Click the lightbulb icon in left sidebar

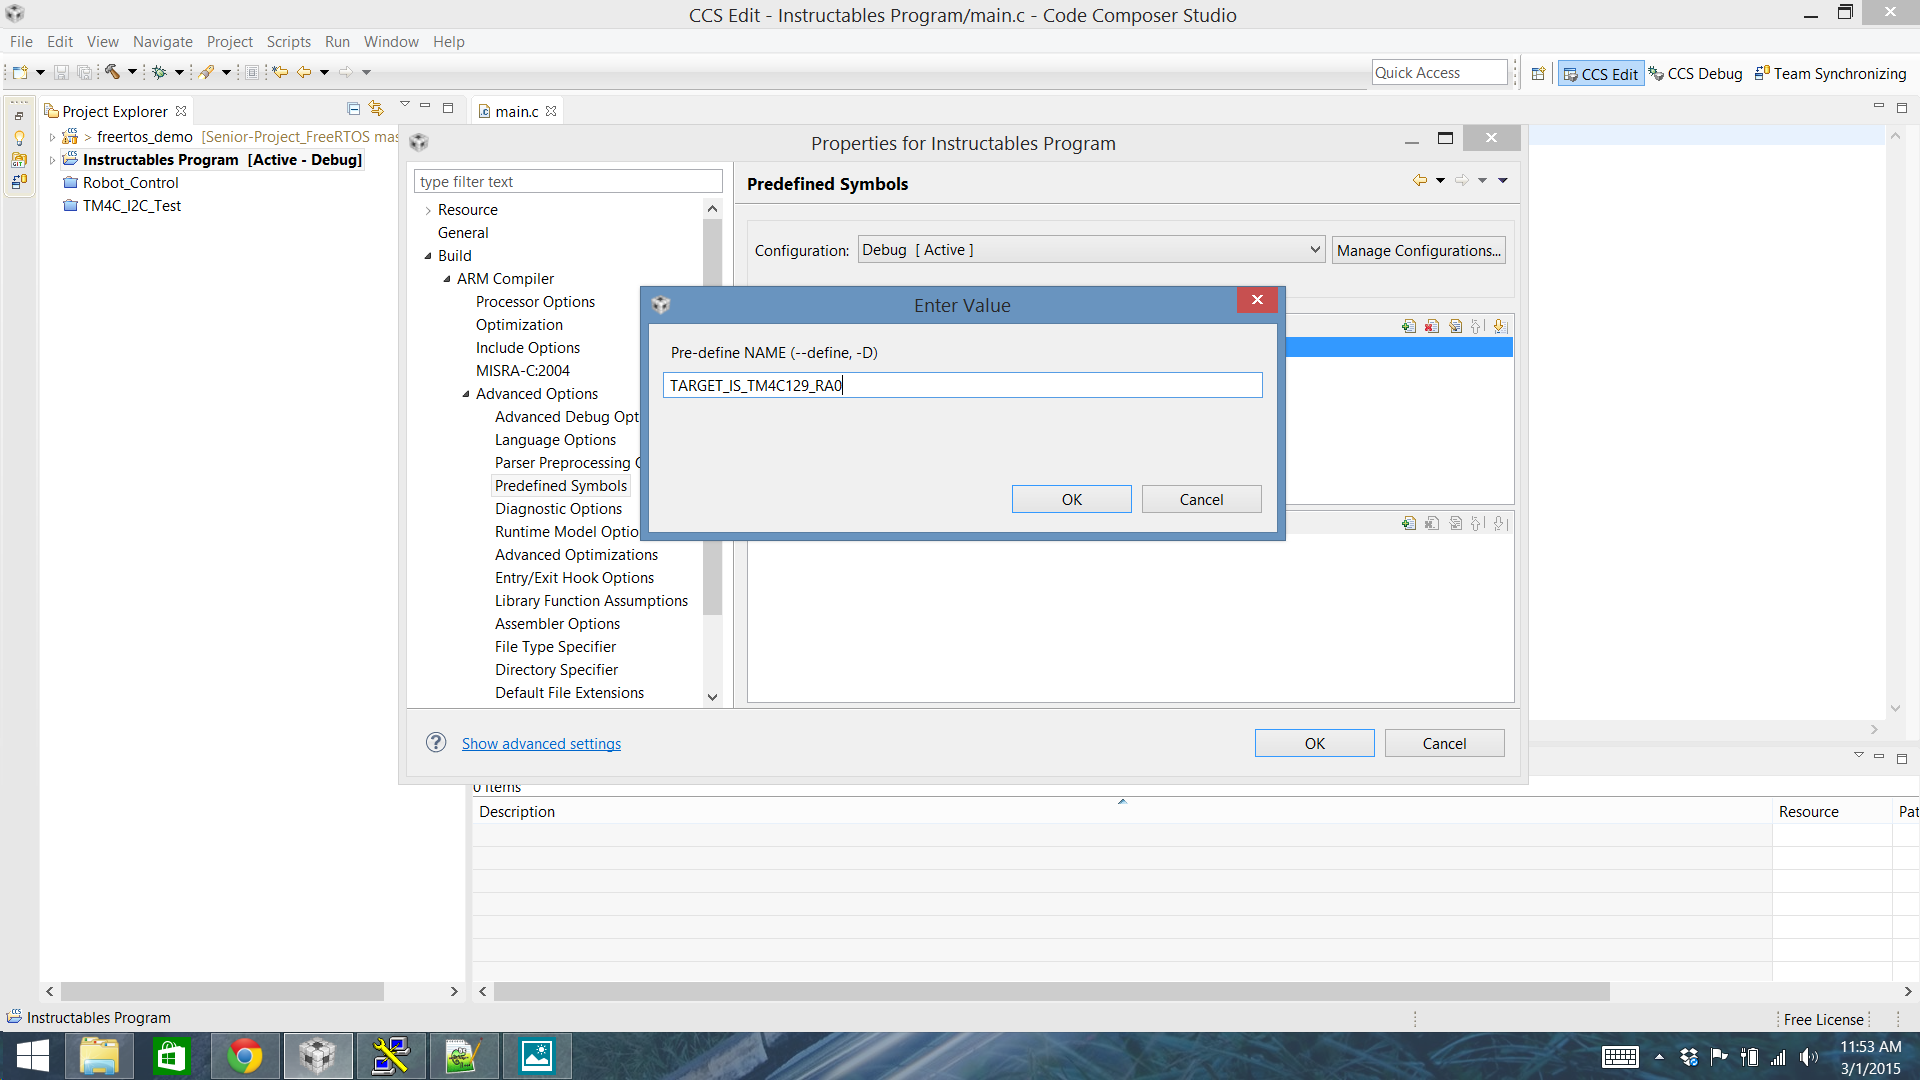19,138
